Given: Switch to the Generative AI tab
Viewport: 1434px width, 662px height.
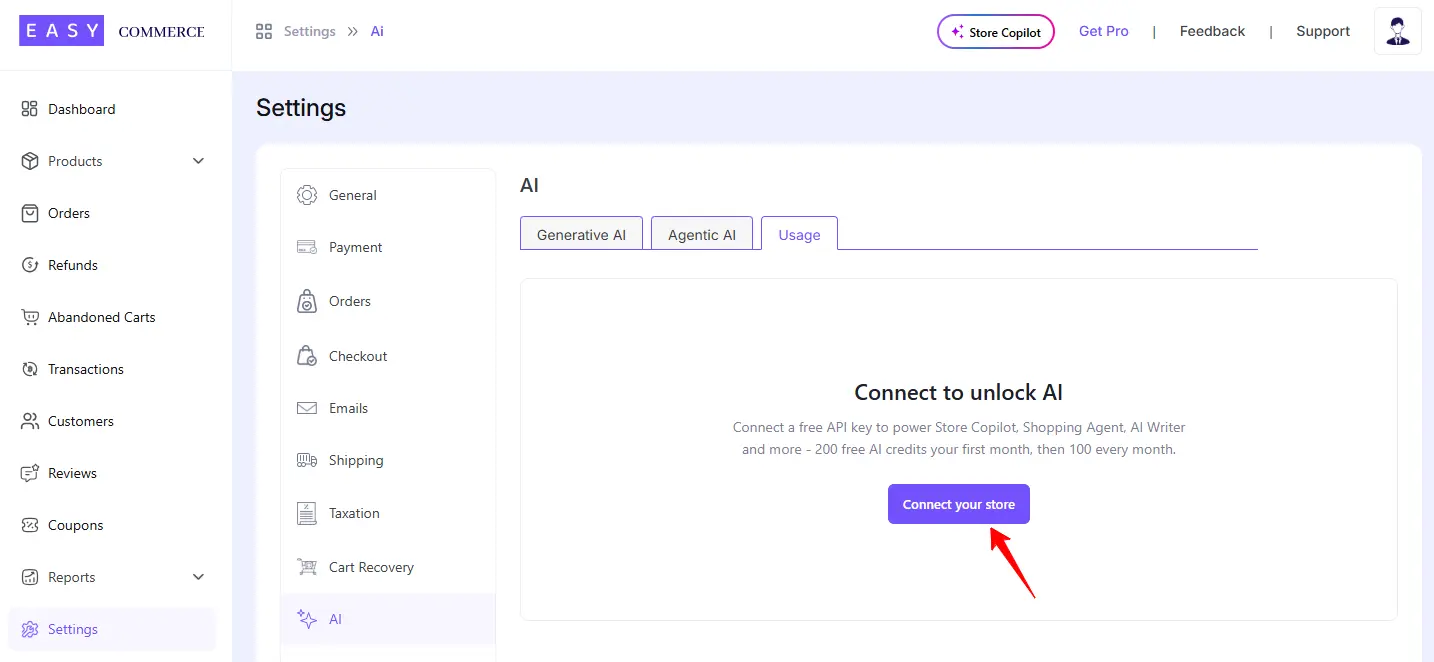Looking at the screenshot, I should tap(581, 234).
